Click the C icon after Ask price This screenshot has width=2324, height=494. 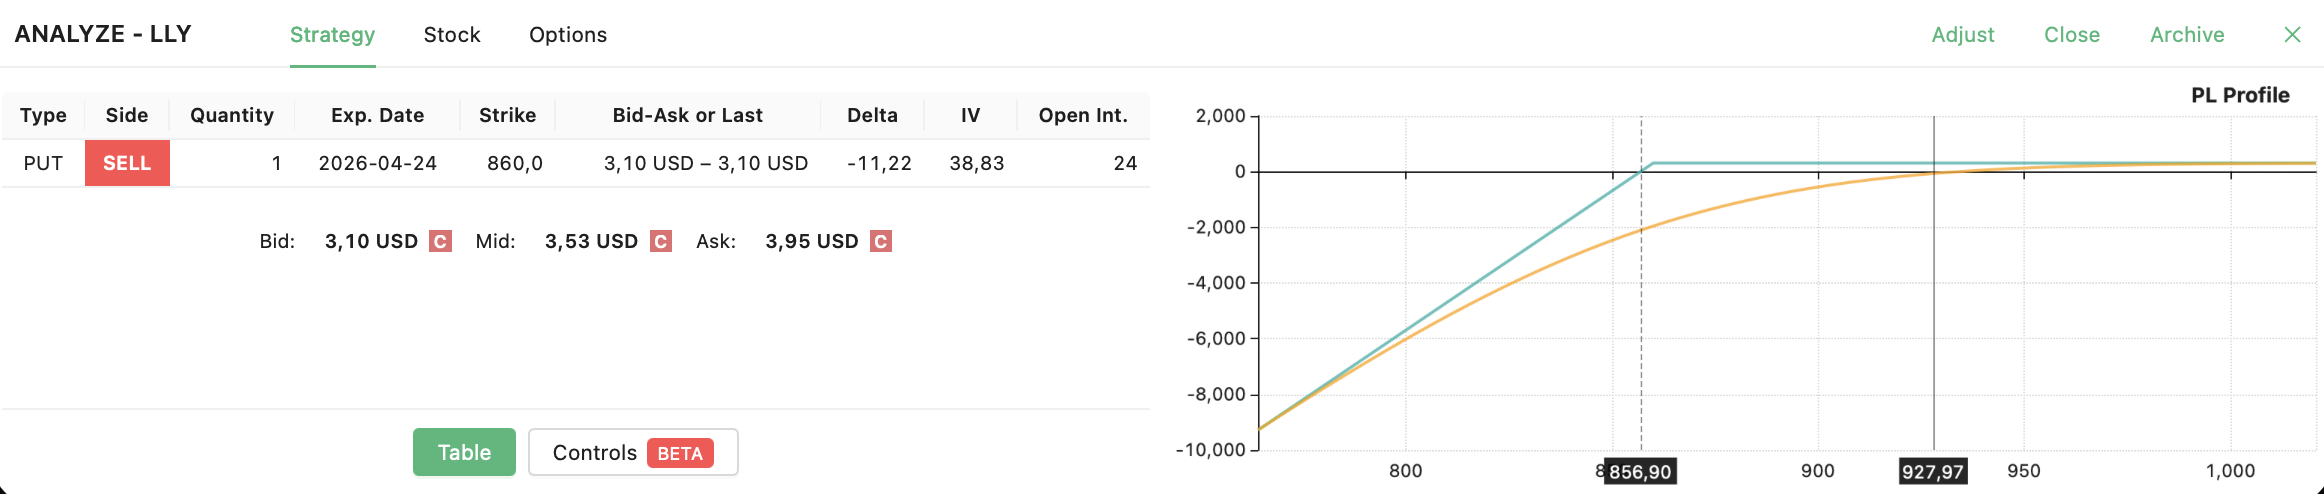880,241
